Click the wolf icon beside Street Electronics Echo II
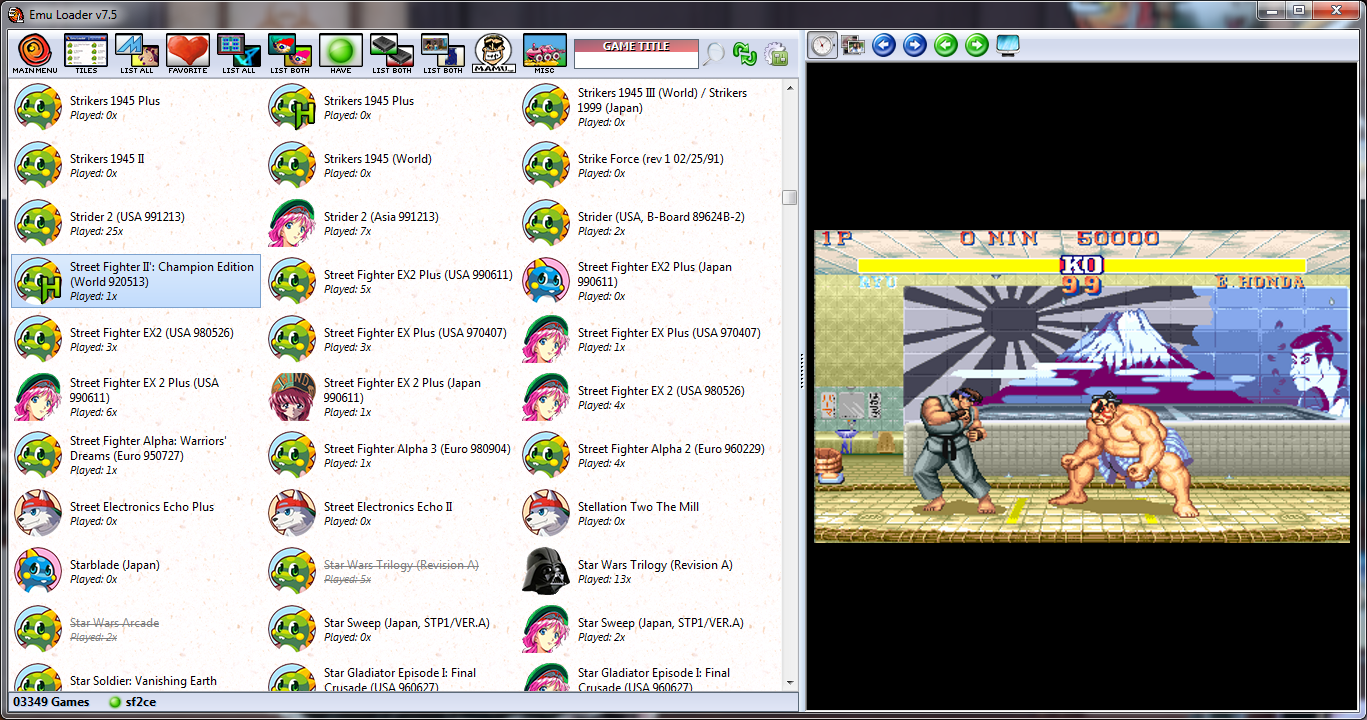Image resolution: width=1367 pixels, height=720 pixels. (292, 514)
